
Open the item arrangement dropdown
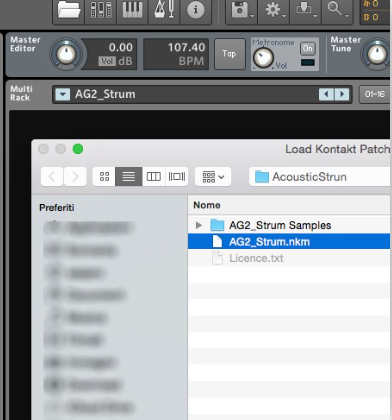(x=213, y=177)
